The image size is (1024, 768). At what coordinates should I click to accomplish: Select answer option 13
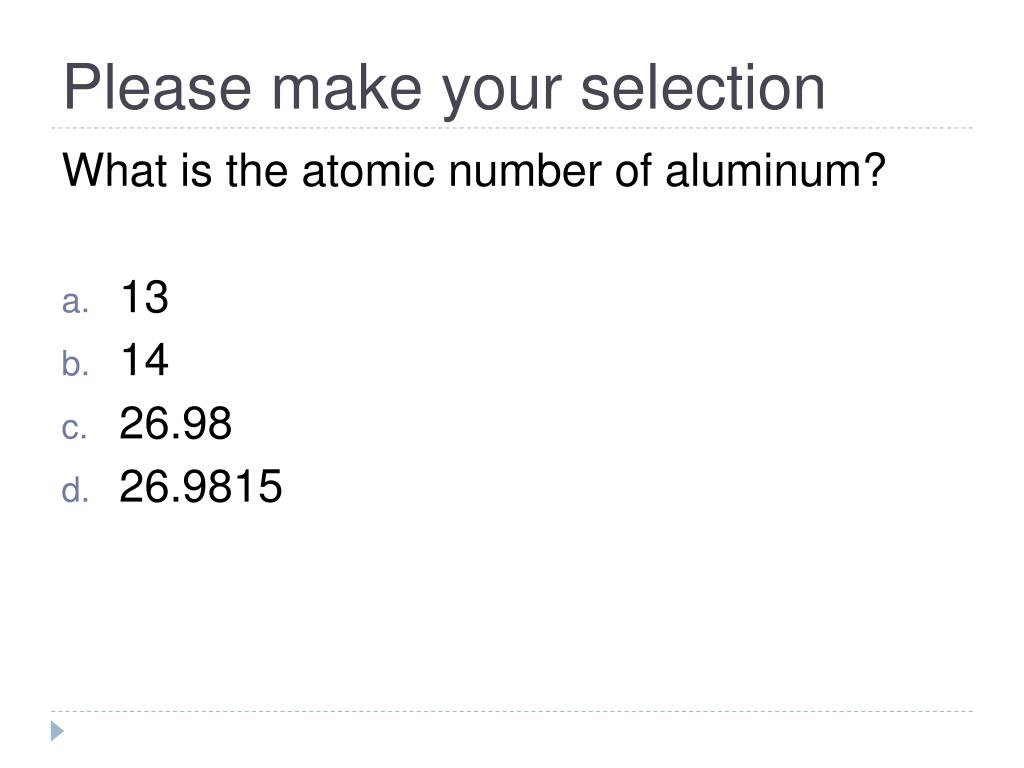(144, 297)
